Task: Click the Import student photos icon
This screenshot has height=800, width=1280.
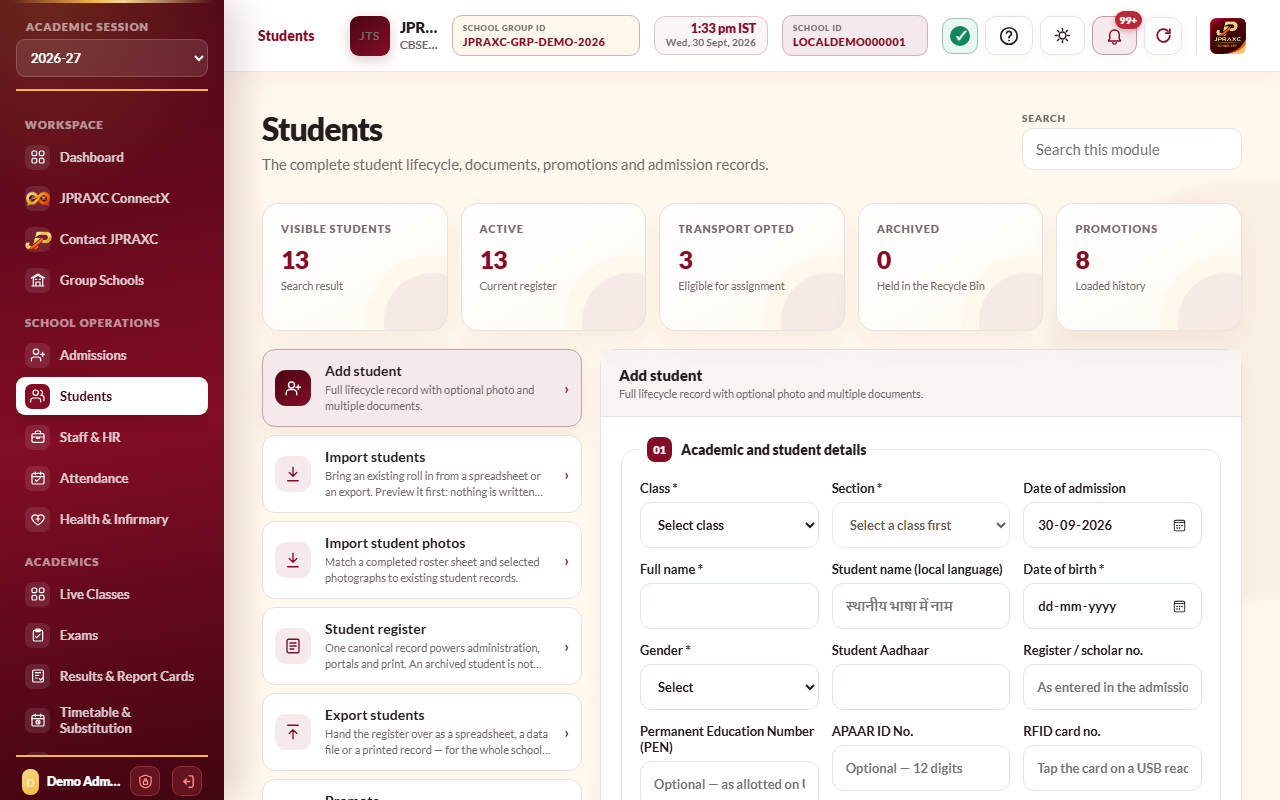Action: pyautogui.click(x=293, y=560)
